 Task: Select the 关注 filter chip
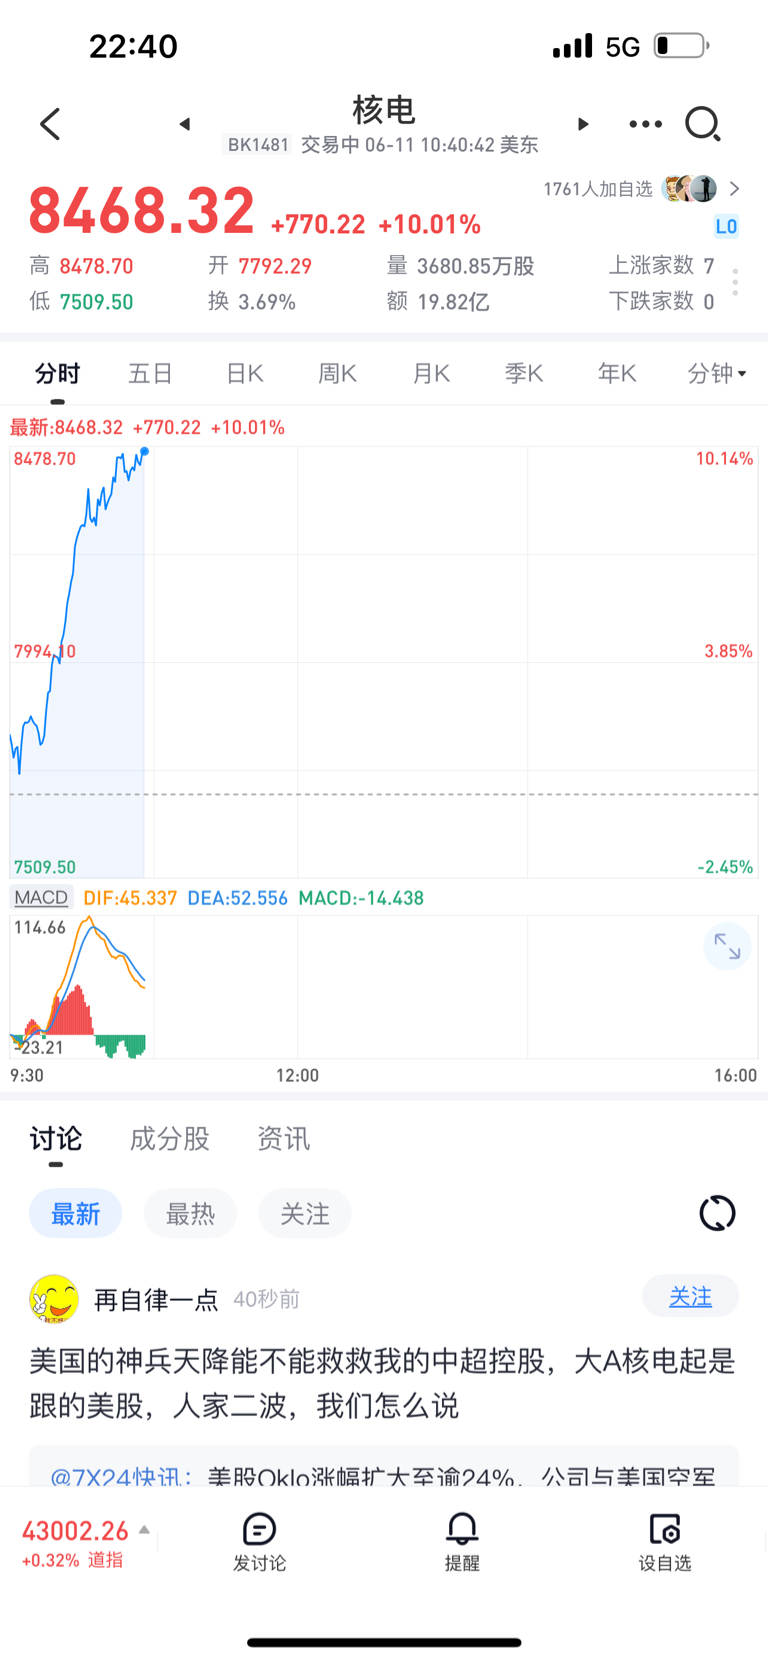click(305, 1214)
